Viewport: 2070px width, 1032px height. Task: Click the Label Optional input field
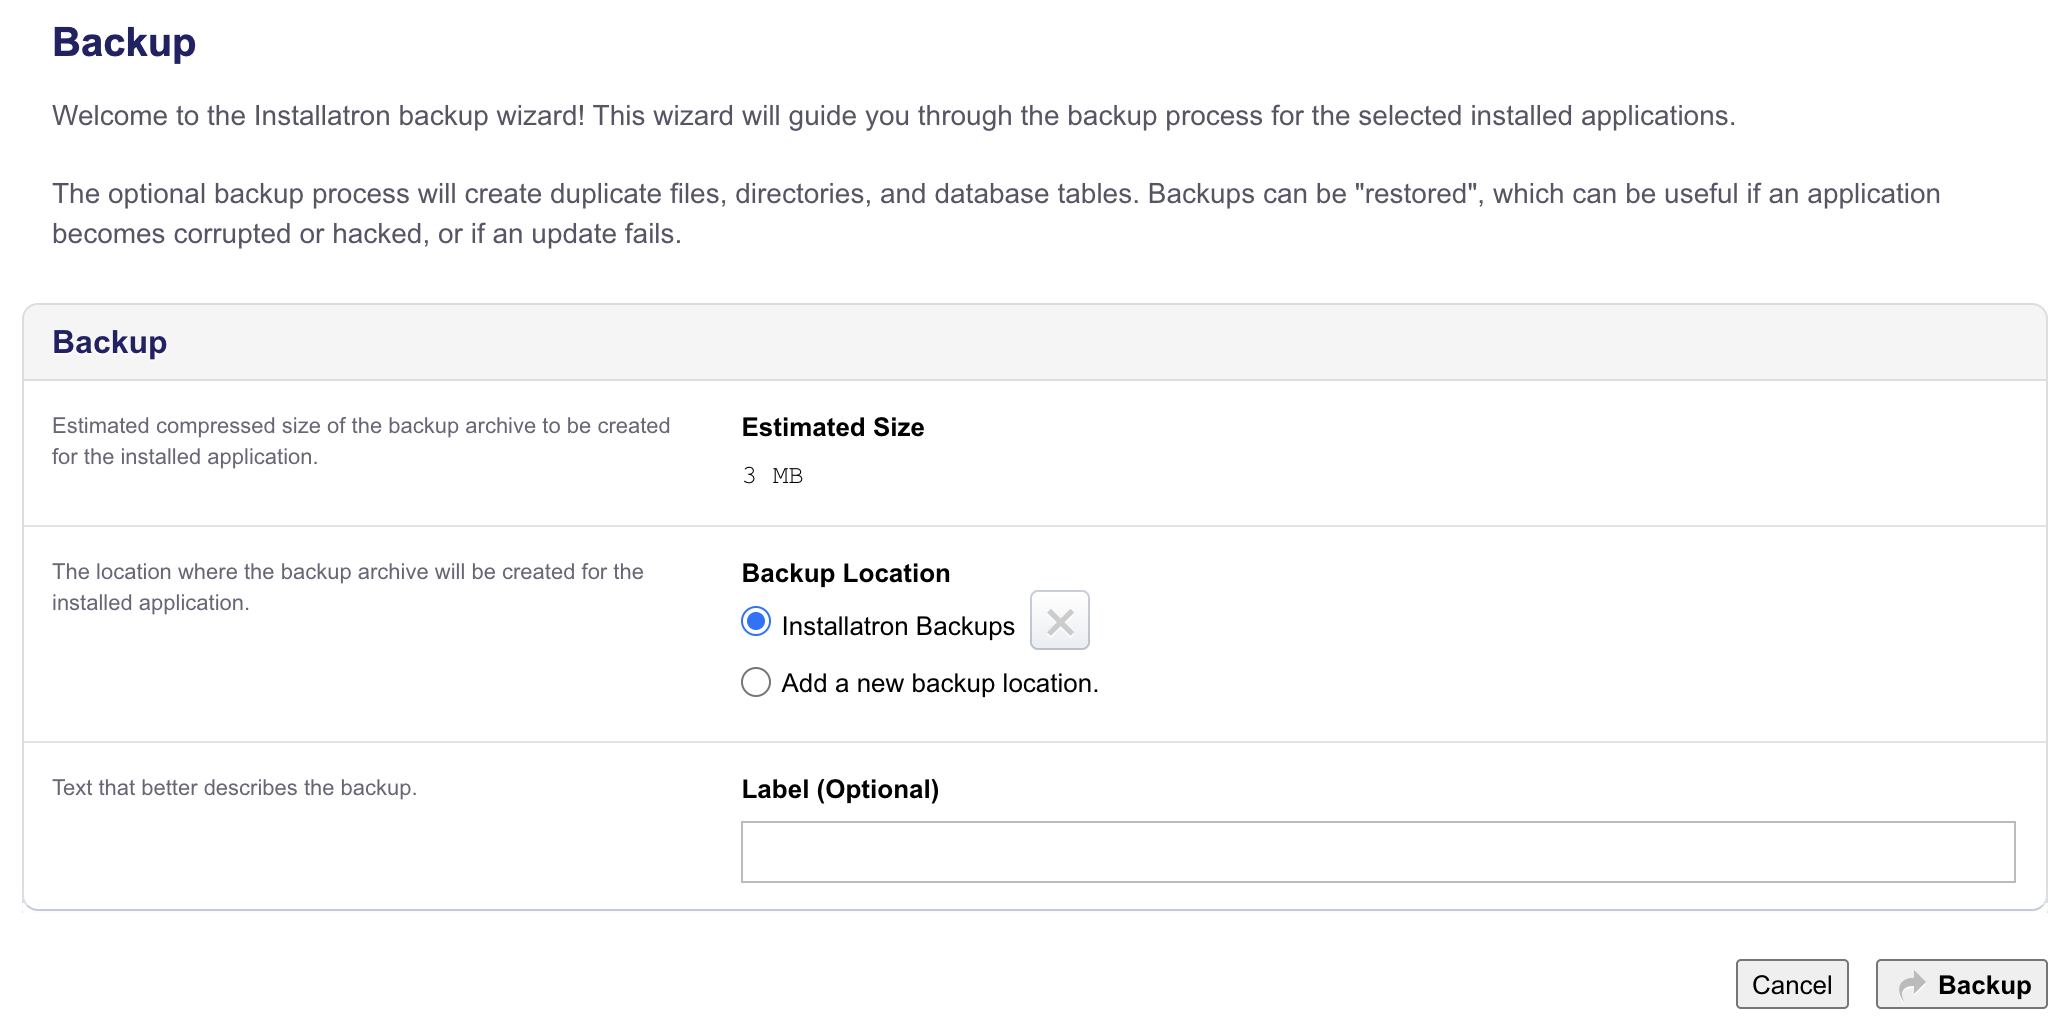[x=1378, y=851]
